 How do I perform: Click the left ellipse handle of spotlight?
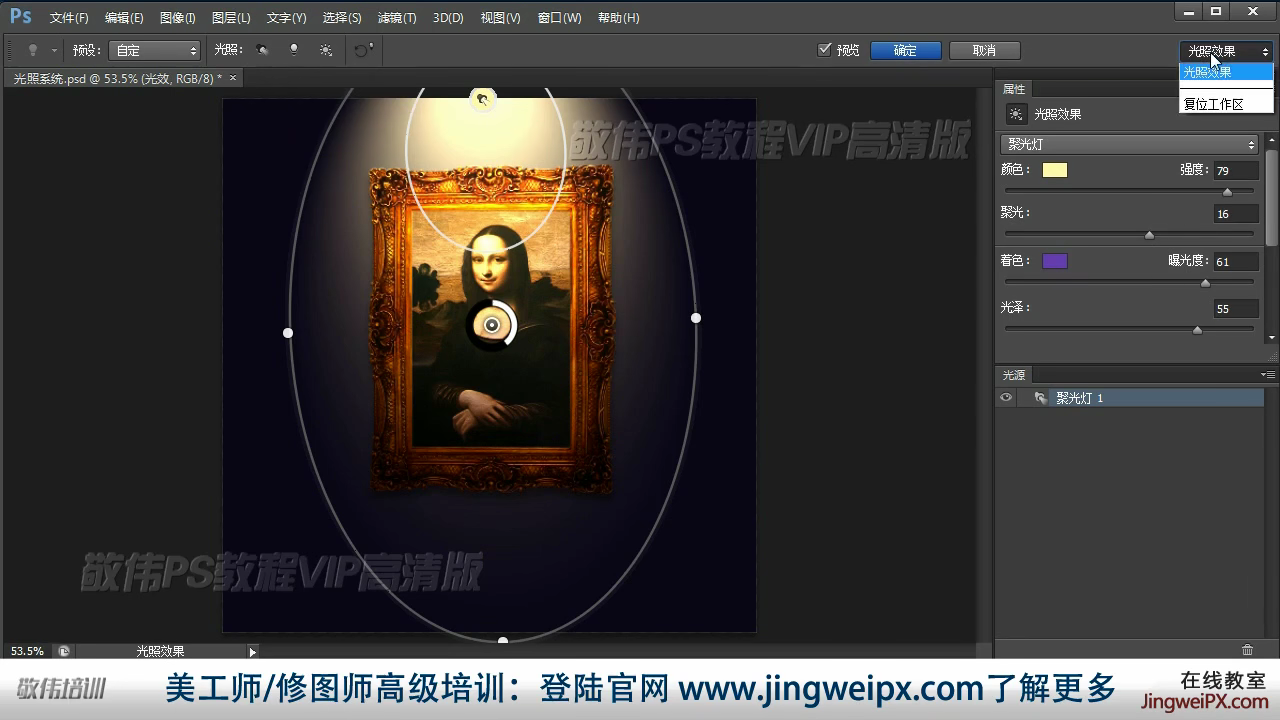point(288,332)
